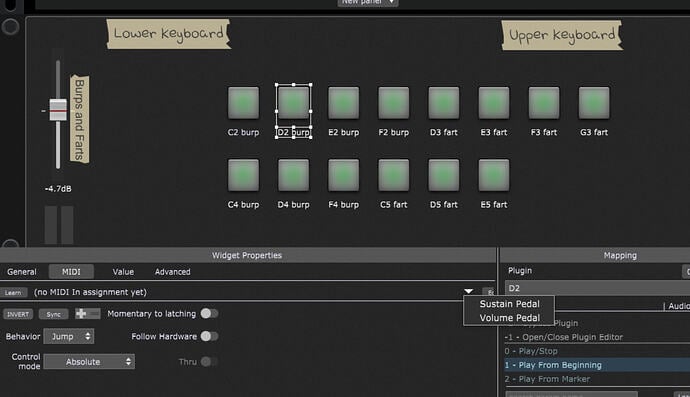Click the level meter below the fader
Image resolution: width=690 pixels, height=397 pixels.
pos(59,225)
